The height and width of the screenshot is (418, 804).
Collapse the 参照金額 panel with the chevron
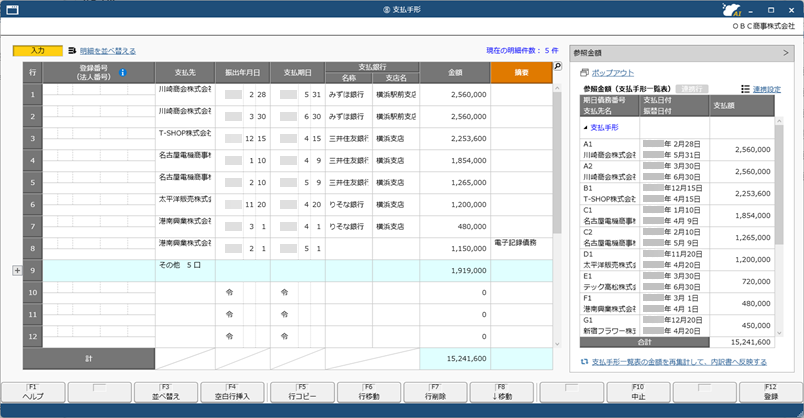pos(786,53)
